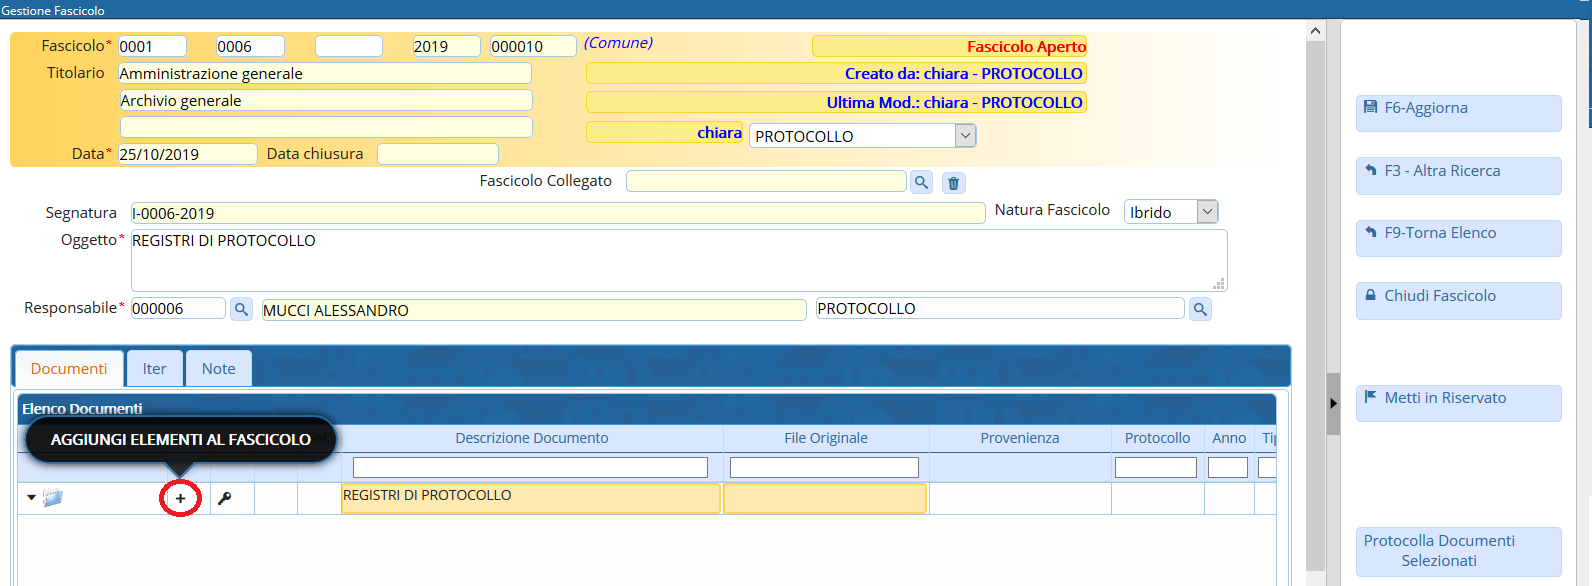
Task: Open the PROTOCOLLO dropdown beside chiara
Action: click(964, 136)
